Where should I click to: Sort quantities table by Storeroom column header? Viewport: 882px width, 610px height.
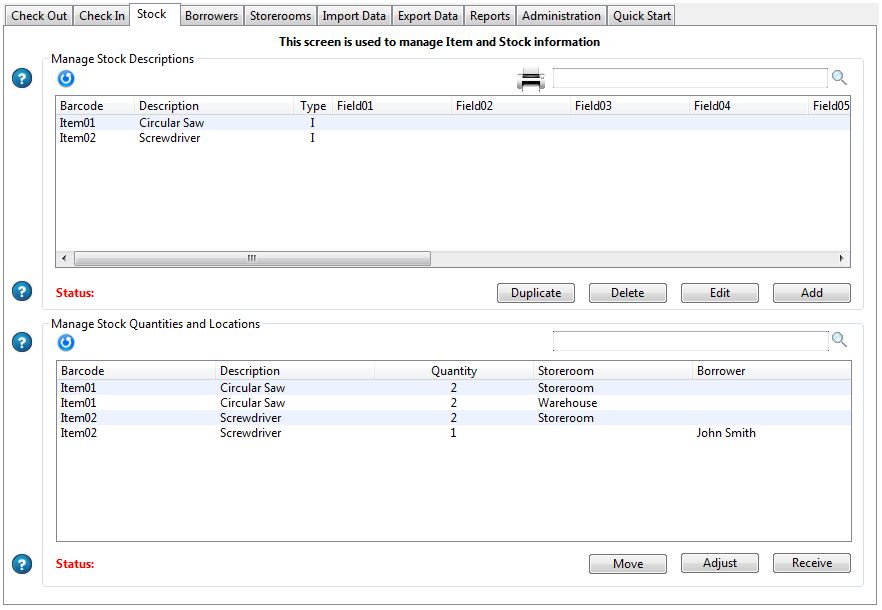pos(566,371)
